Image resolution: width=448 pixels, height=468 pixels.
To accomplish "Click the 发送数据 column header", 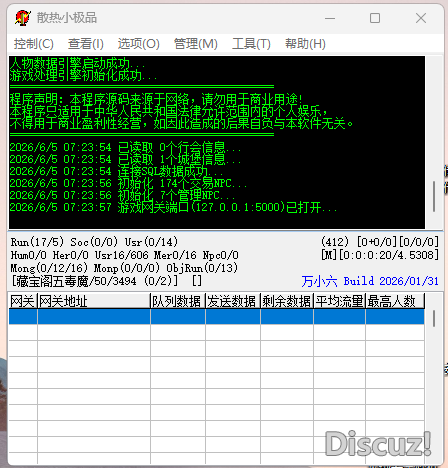I will click(233, 301).
